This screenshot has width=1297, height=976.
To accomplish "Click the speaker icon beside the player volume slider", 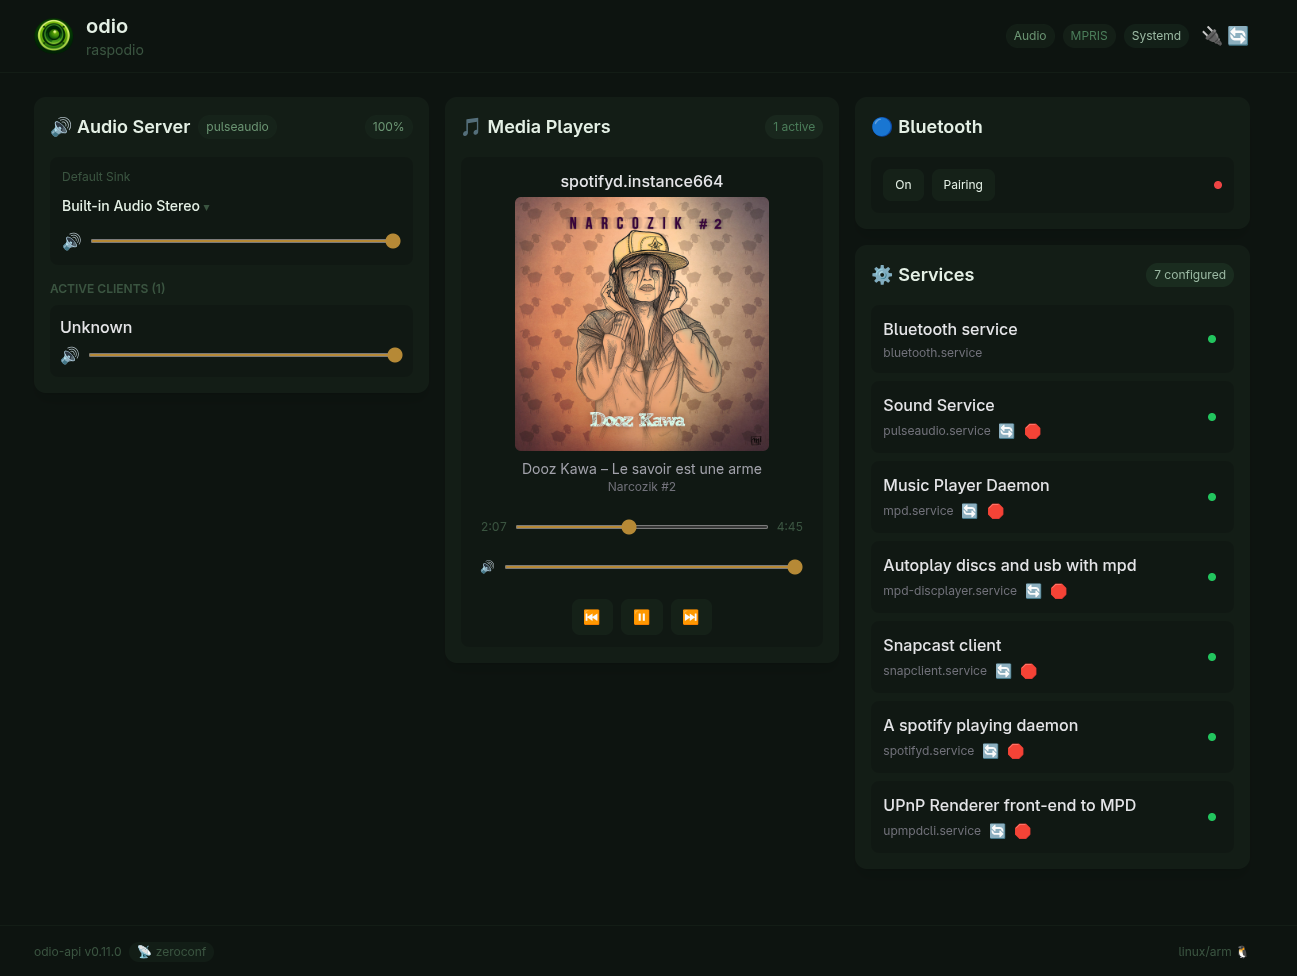I will click(x=487, y=567).
